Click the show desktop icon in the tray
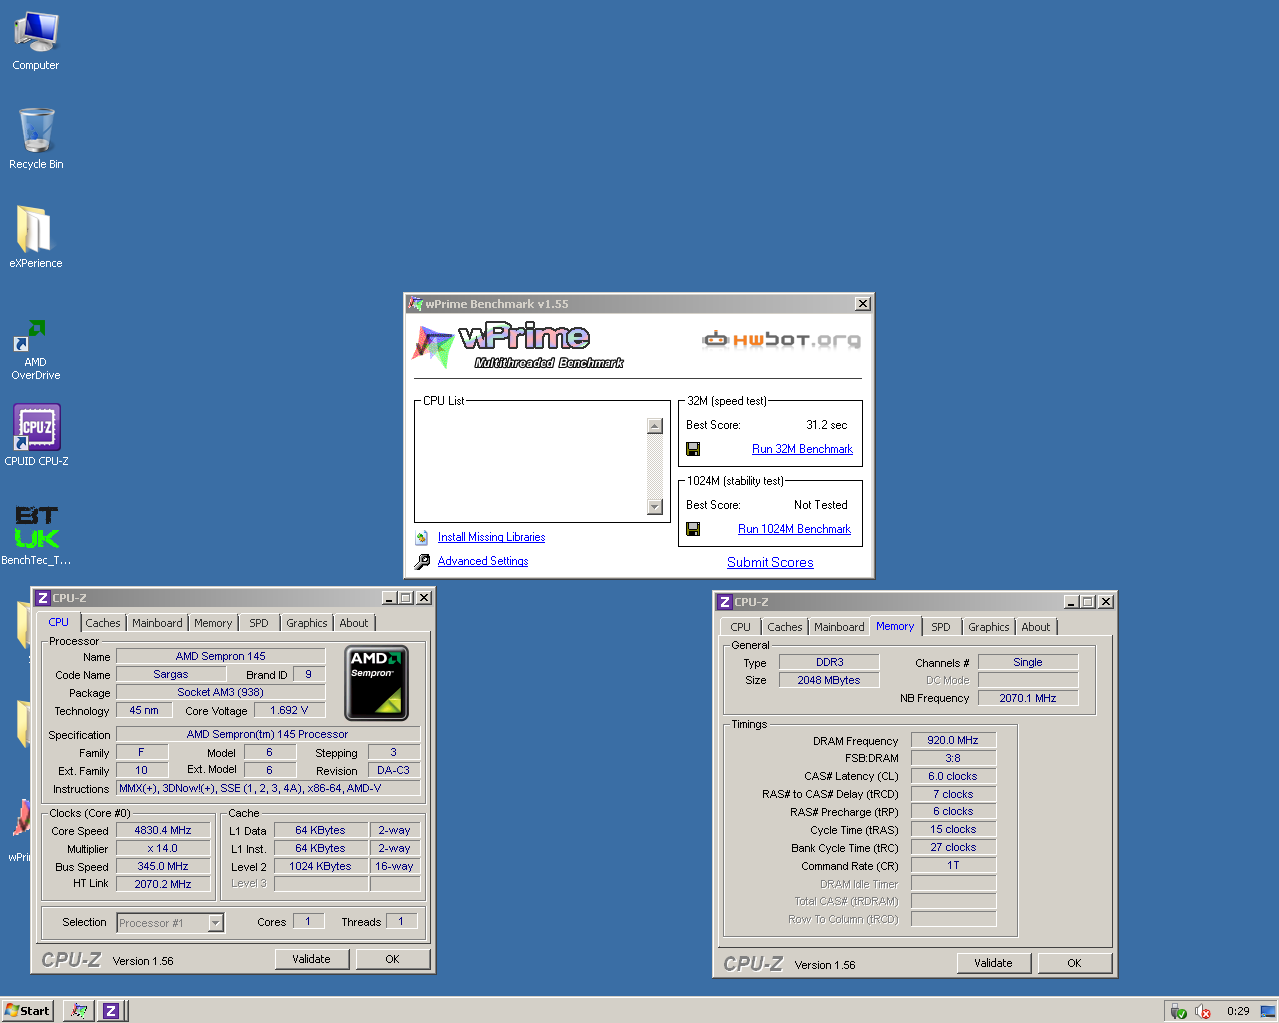The image size is (1279, 1023). [x=1268, y=1011]
